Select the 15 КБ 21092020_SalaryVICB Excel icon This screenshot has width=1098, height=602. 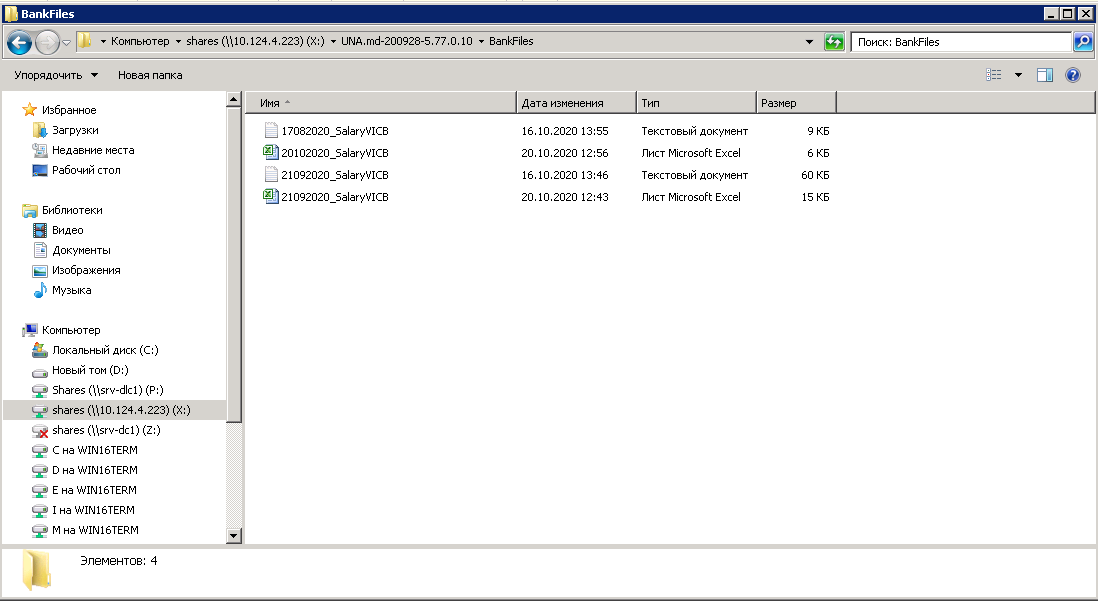271,197
